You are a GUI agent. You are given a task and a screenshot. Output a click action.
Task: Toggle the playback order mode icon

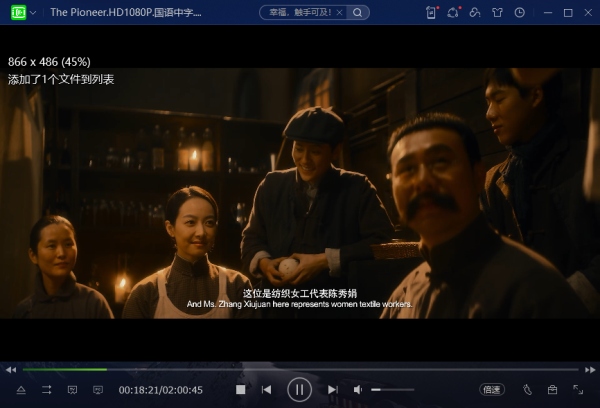point(47,390)
